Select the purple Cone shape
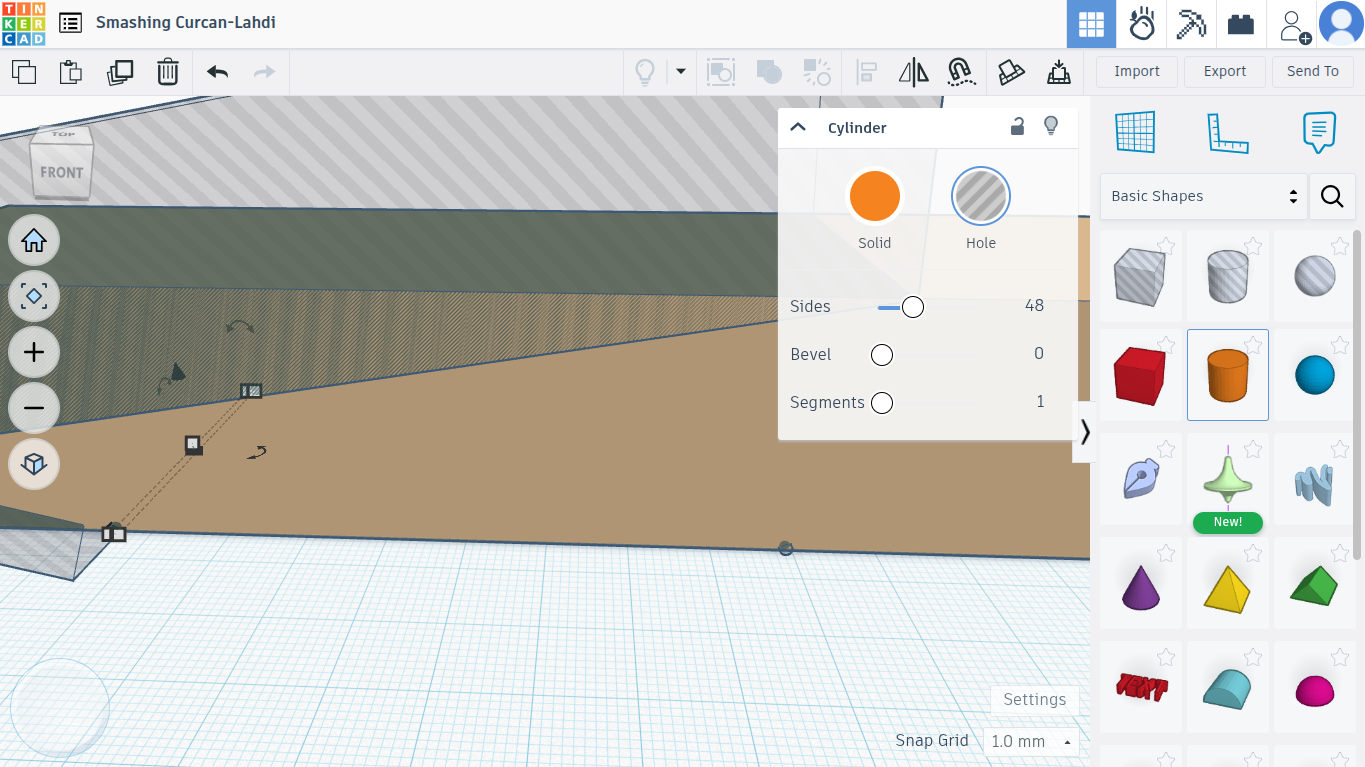Screen dimensions: 1365x767 tap(1140, 585)
